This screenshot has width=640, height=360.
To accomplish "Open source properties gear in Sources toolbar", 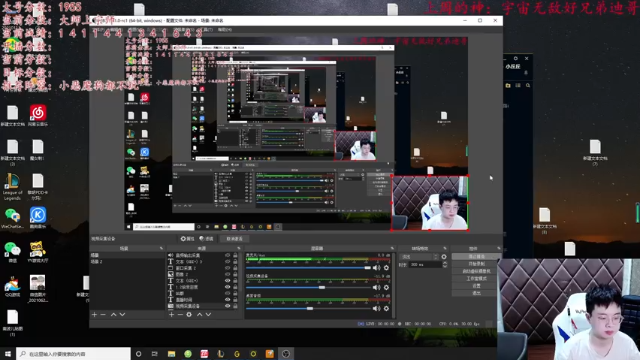I will point(189,315).
